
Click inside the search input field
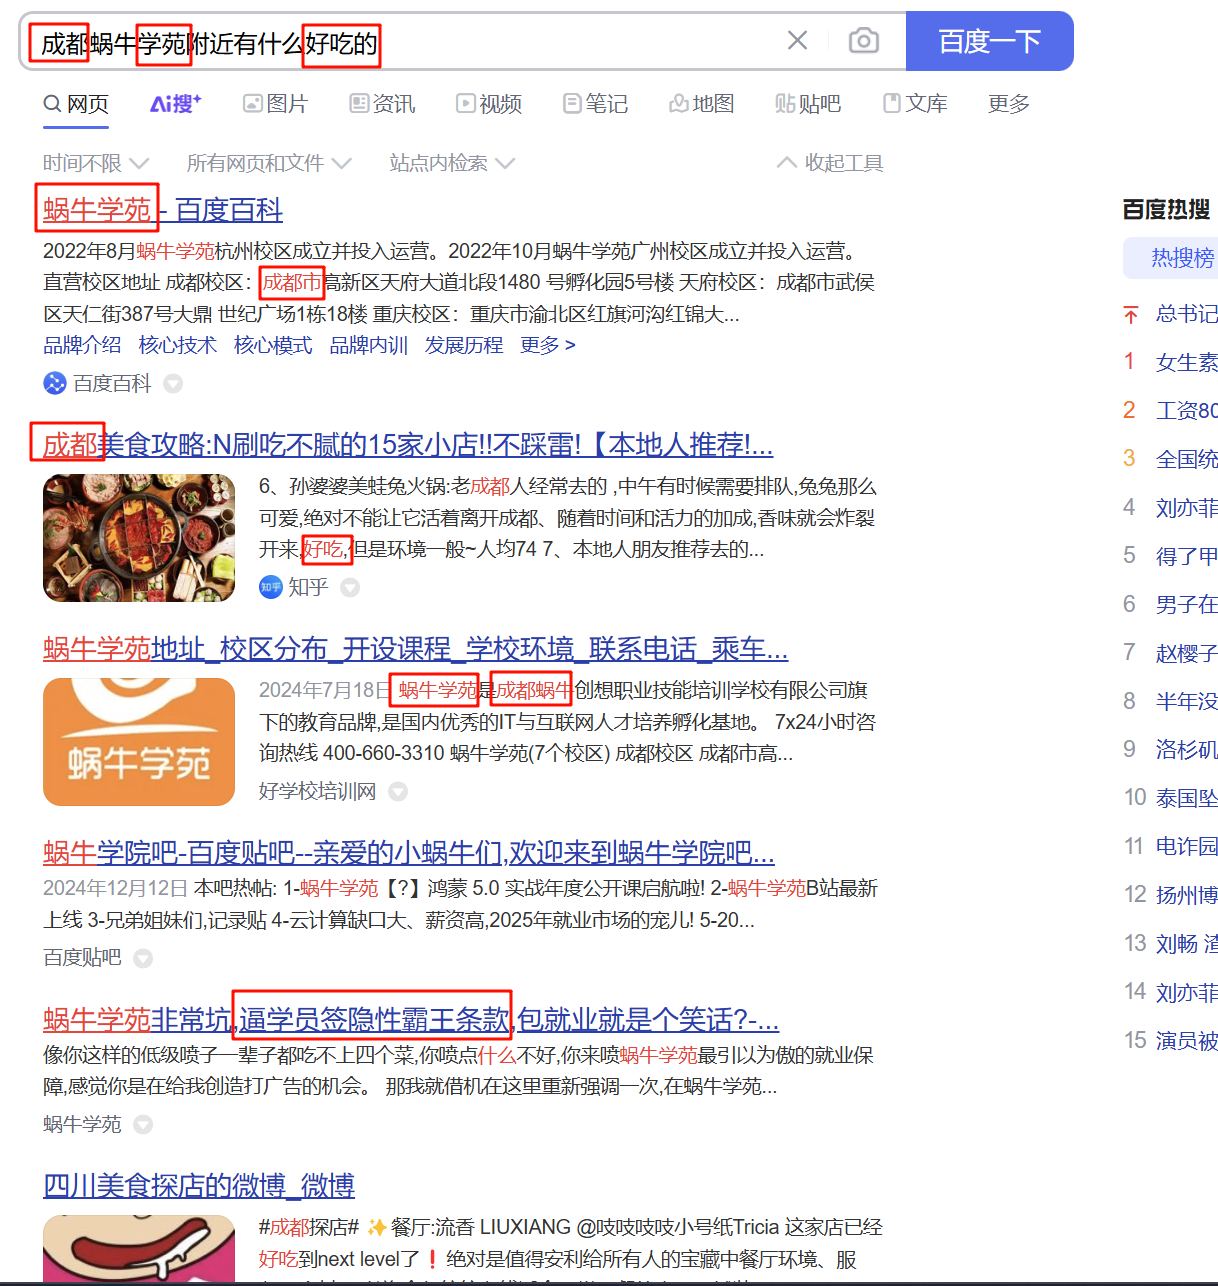click(560, 42)
